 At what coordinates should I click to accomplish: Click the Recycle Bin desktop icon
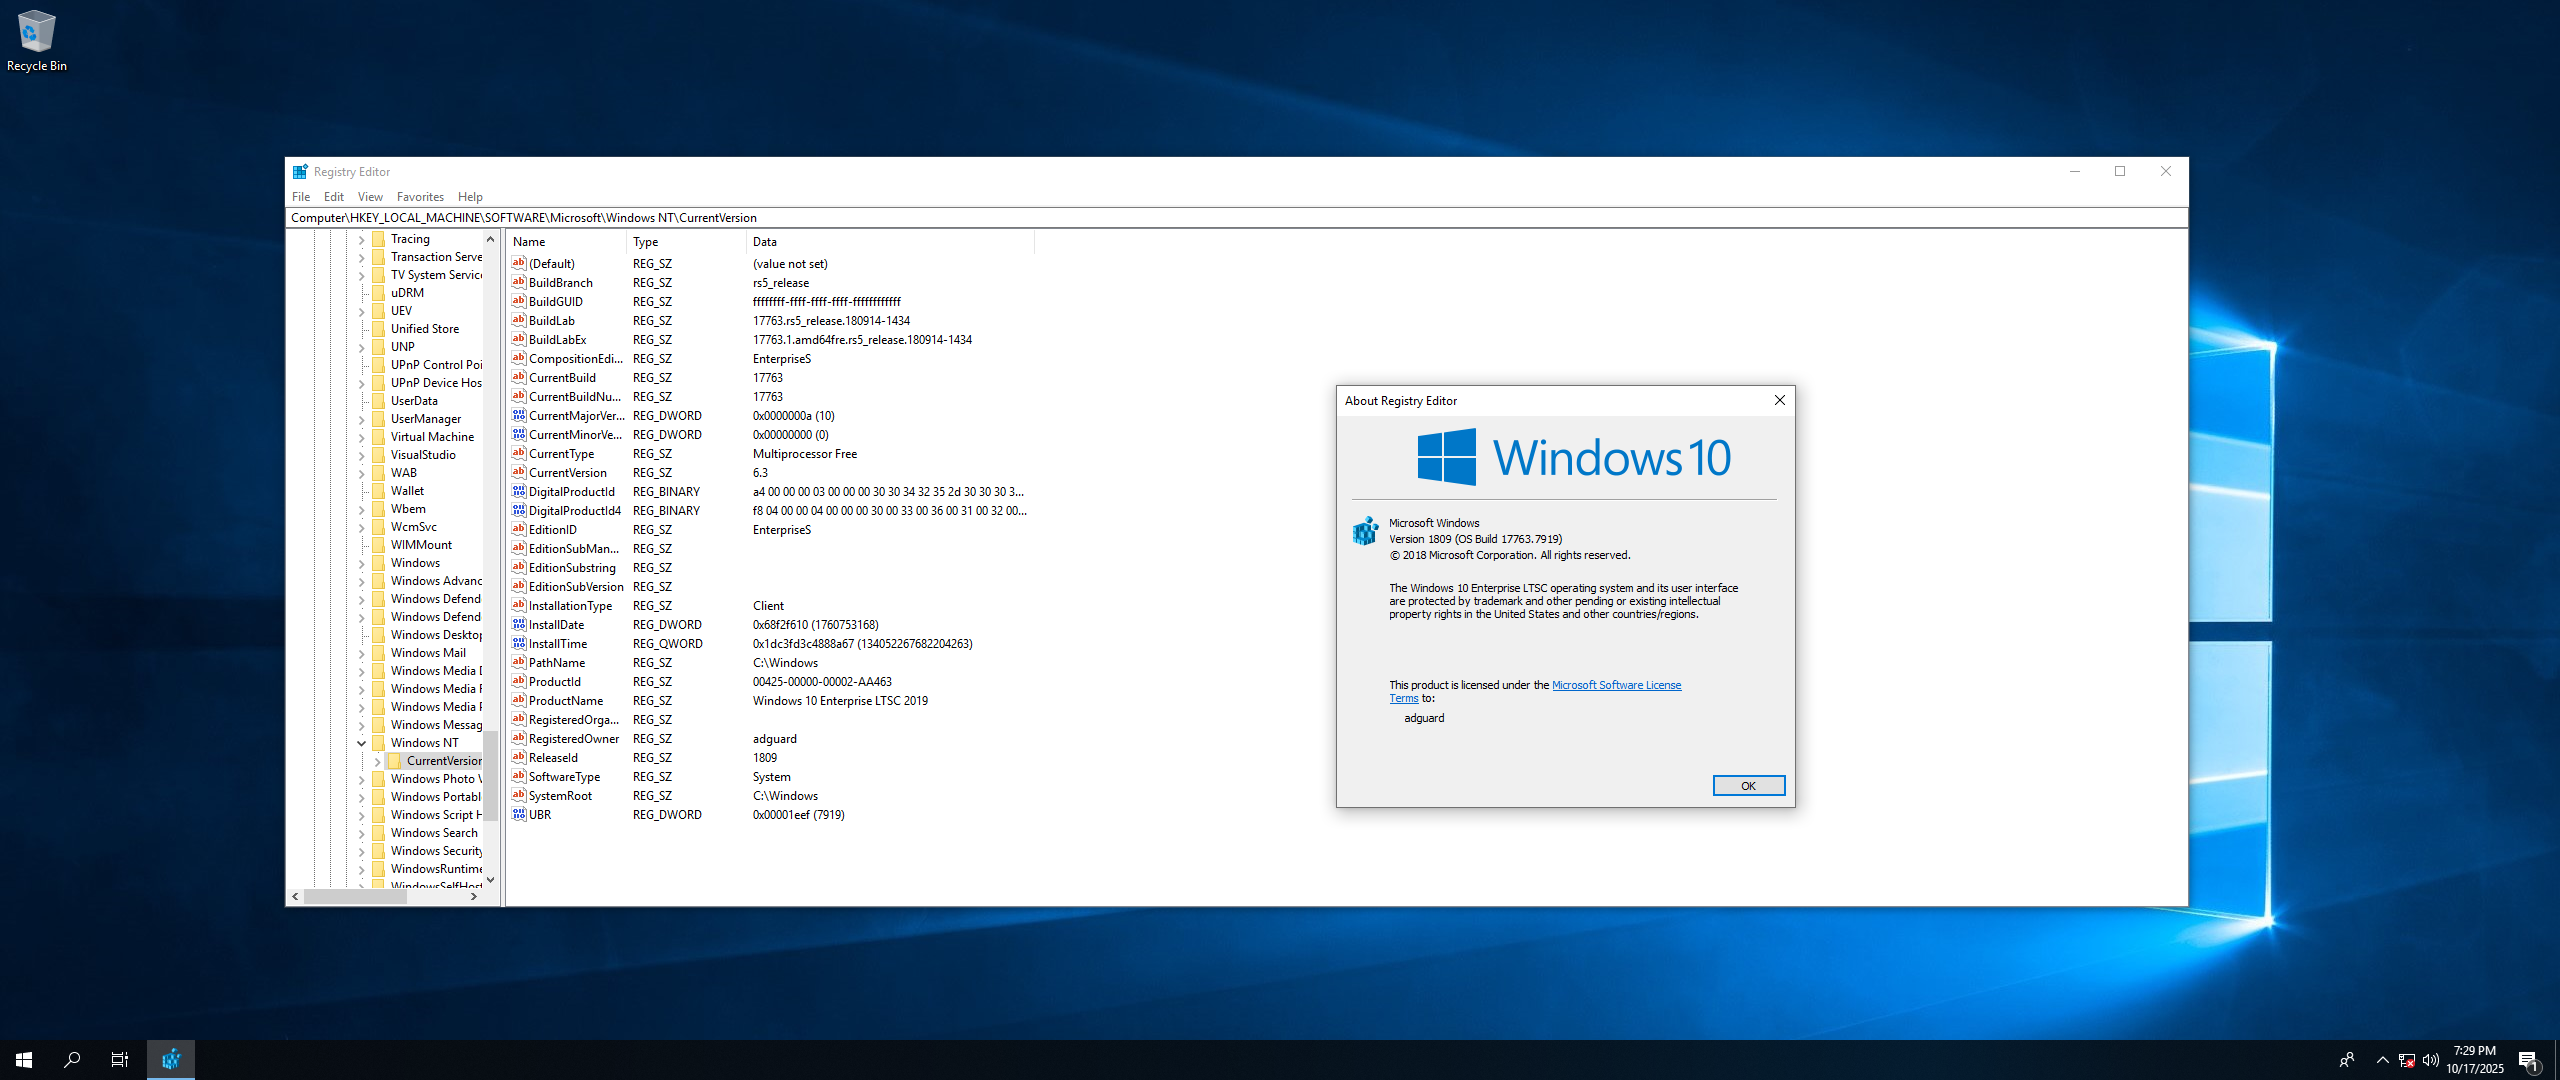coord(36,40)
